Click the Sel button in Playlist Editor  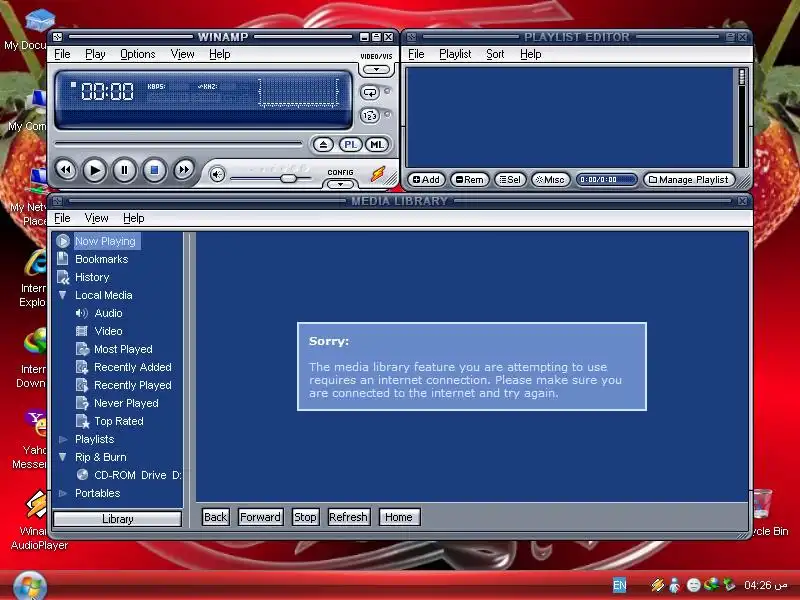(510, 180)
